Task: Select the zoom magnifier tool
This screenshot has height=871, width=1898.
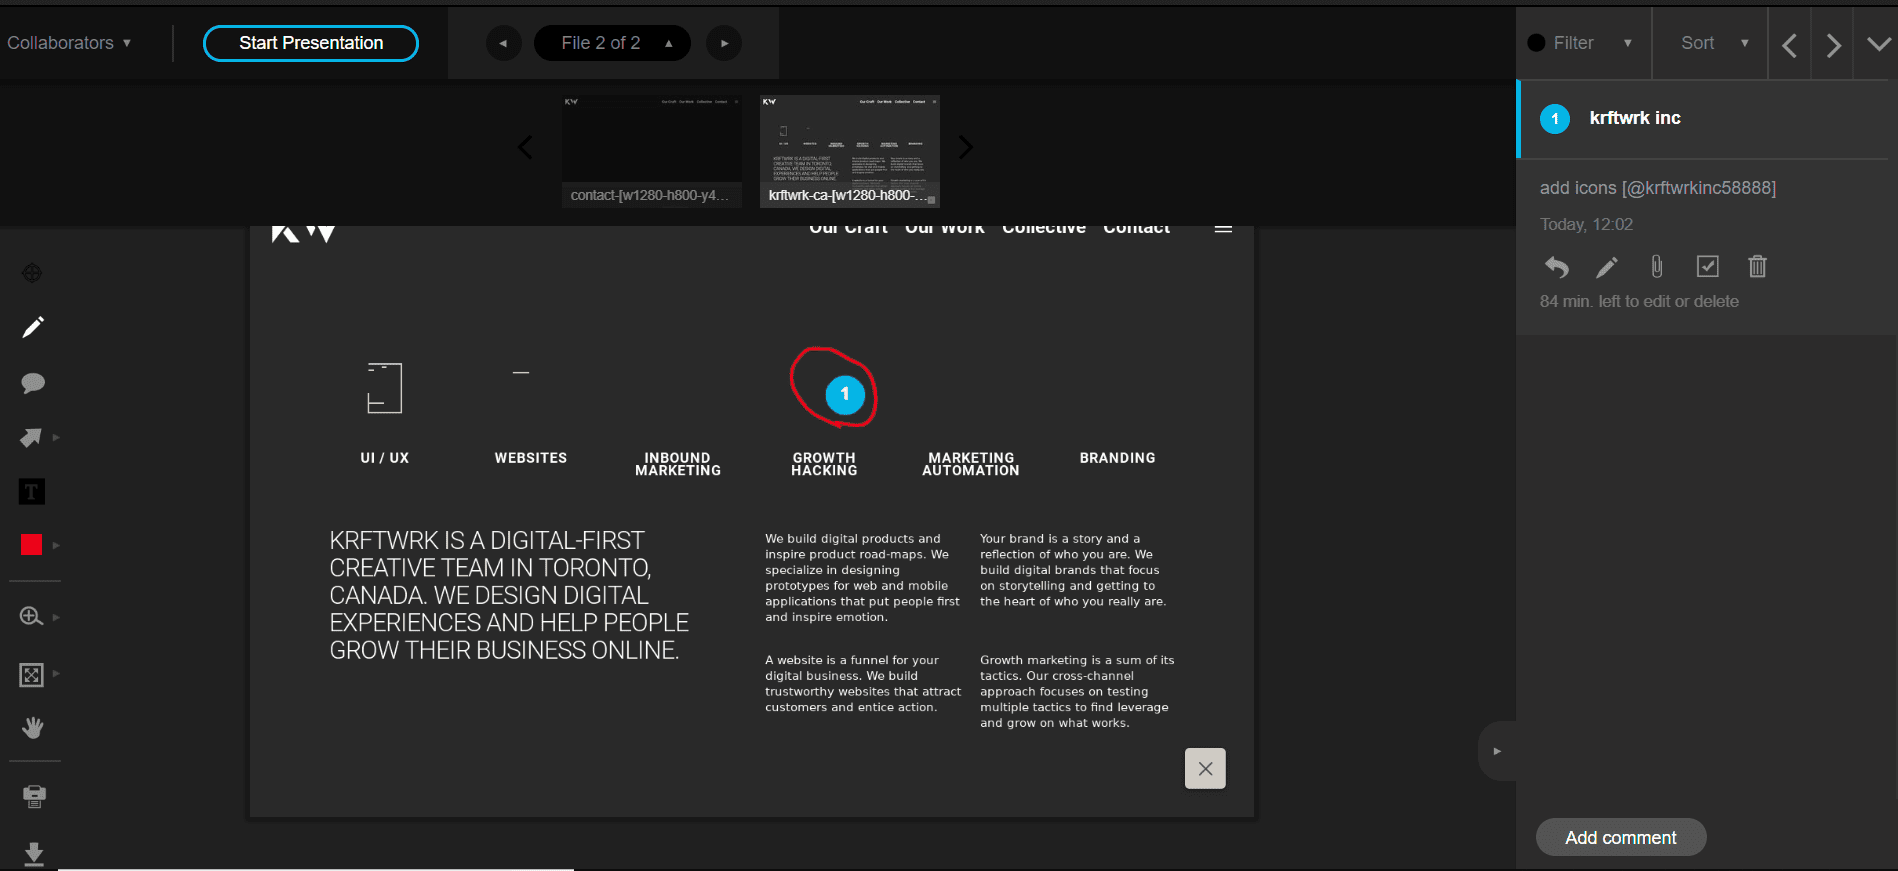Action: (x=31, y=617)
